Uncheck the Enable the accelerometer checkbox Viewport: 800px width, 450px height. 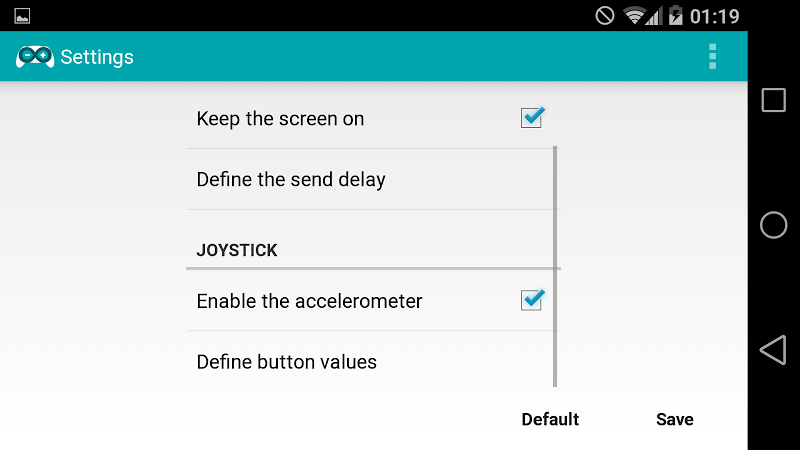point(532,299)
